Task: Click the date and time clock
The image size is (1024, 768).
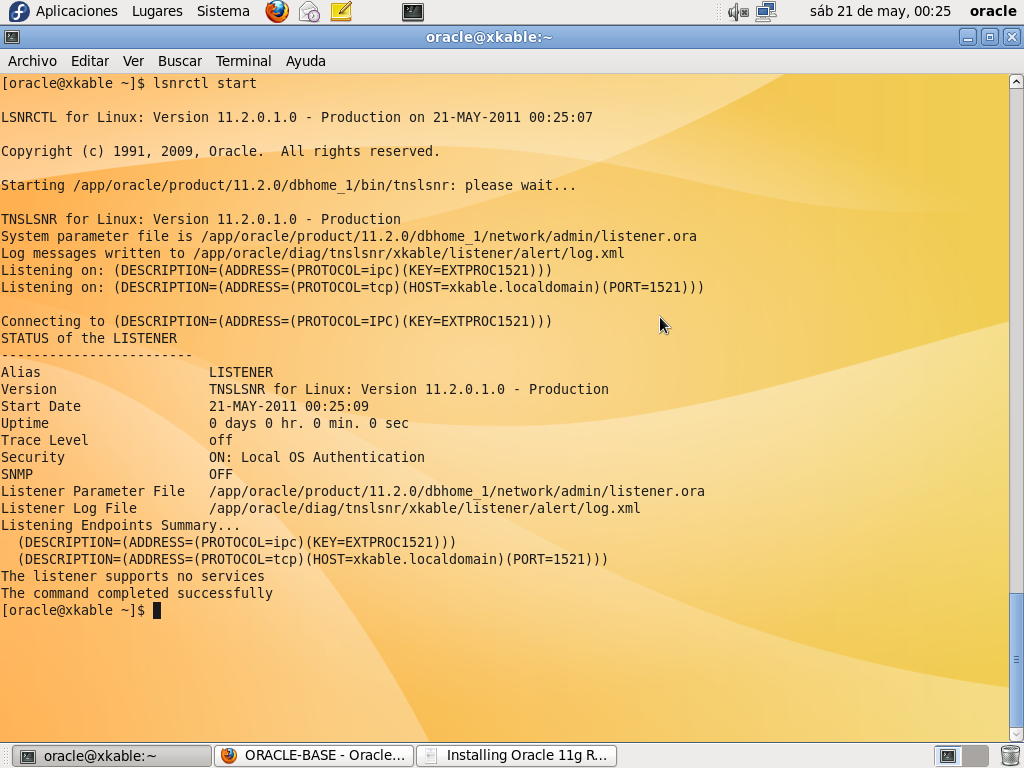Action: point(880,11)
